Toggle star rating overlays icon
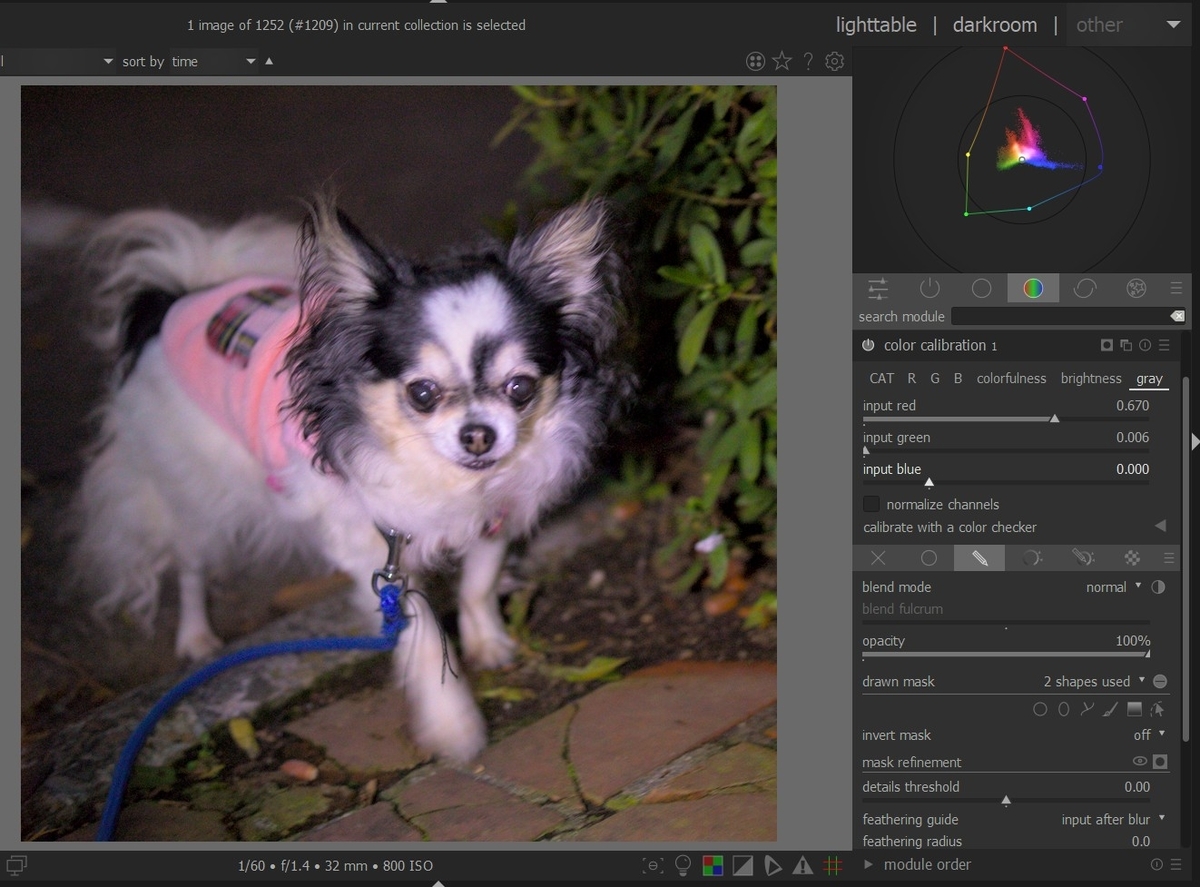The width and height of the screenshot is (1200, 887). [782, 62]
